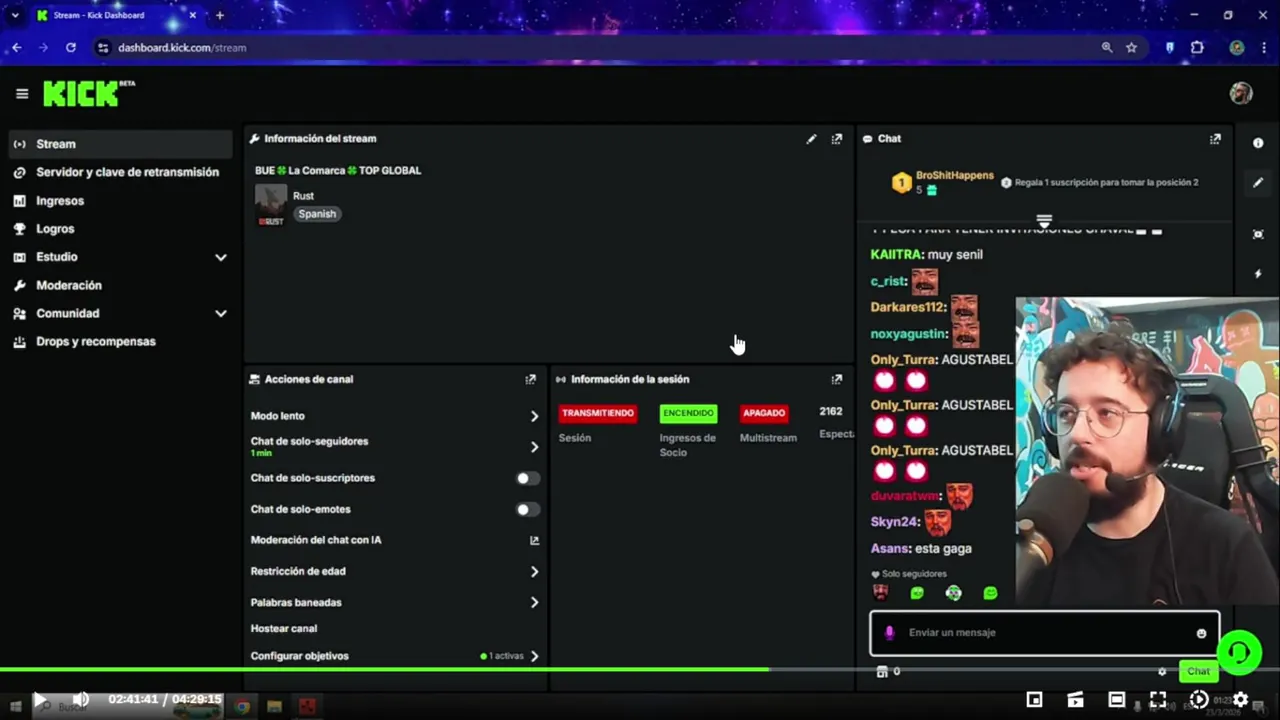Image resolution: width=1280 pixels, height=720 pixels.
Task: Play the video with the play button
Action: (x=40, y=700)
